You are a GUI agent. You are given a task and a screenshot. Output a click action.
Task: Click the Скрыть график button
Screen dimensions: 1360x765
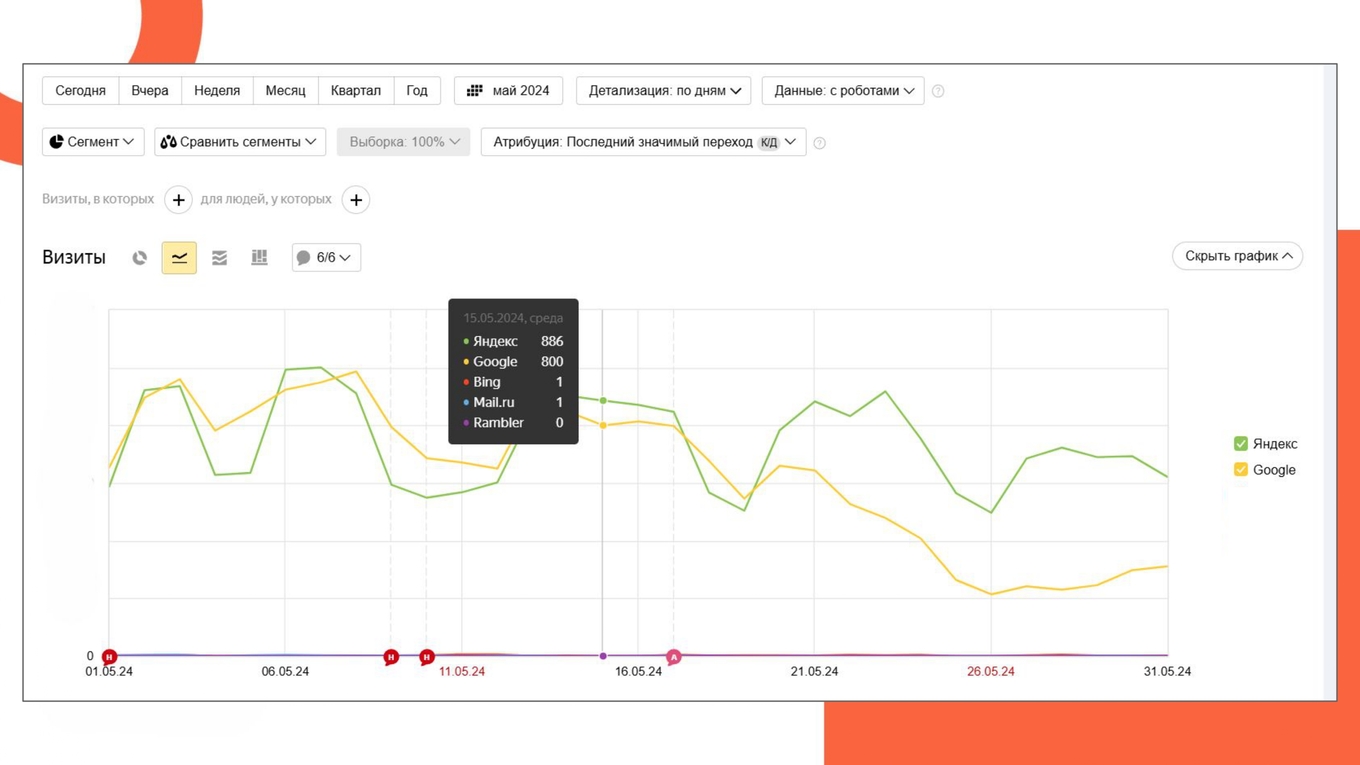1237,256
